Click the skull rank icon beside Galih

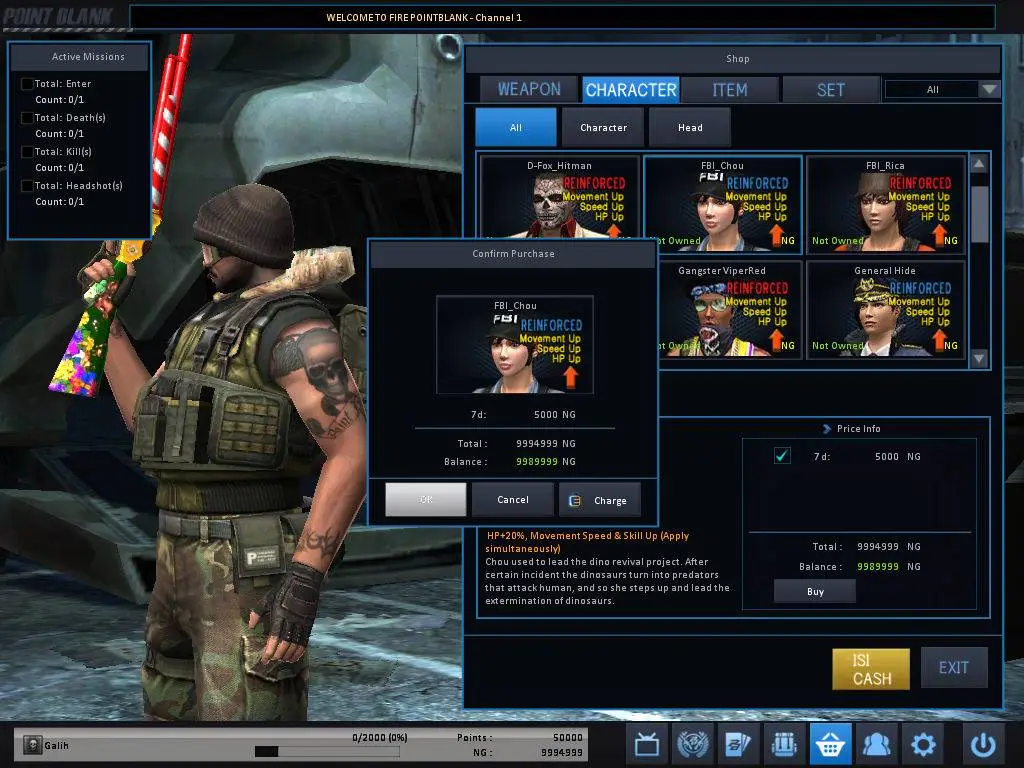tap(32, 744)
